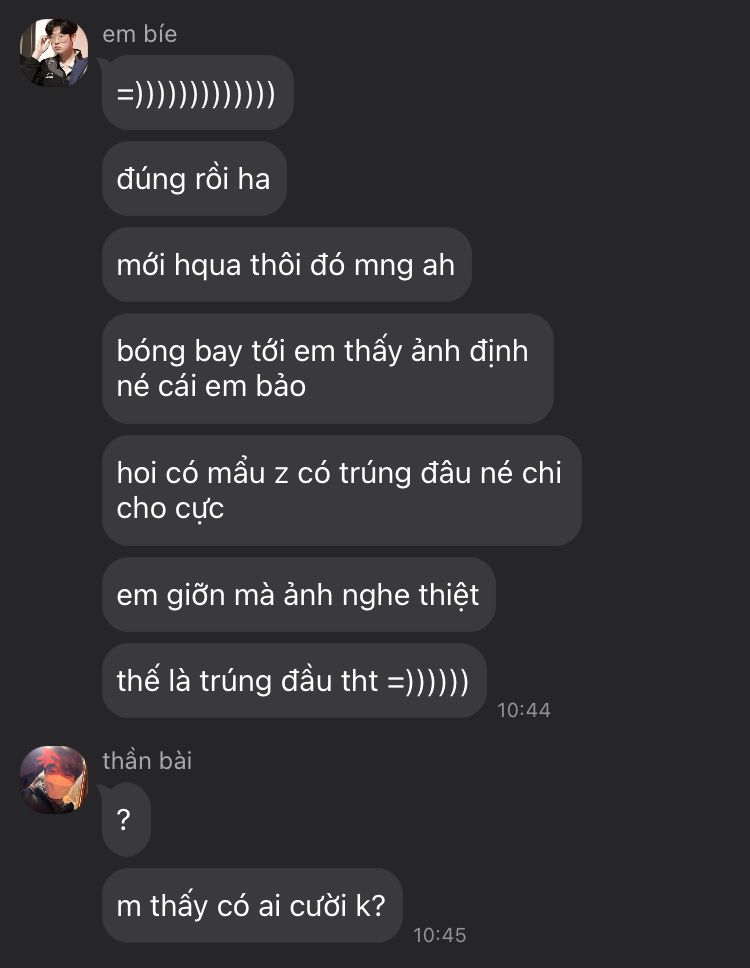This screenshot has width=750, height=968.
Task: Open em bíe's profile avatar
Action: (x=54, y=52)
